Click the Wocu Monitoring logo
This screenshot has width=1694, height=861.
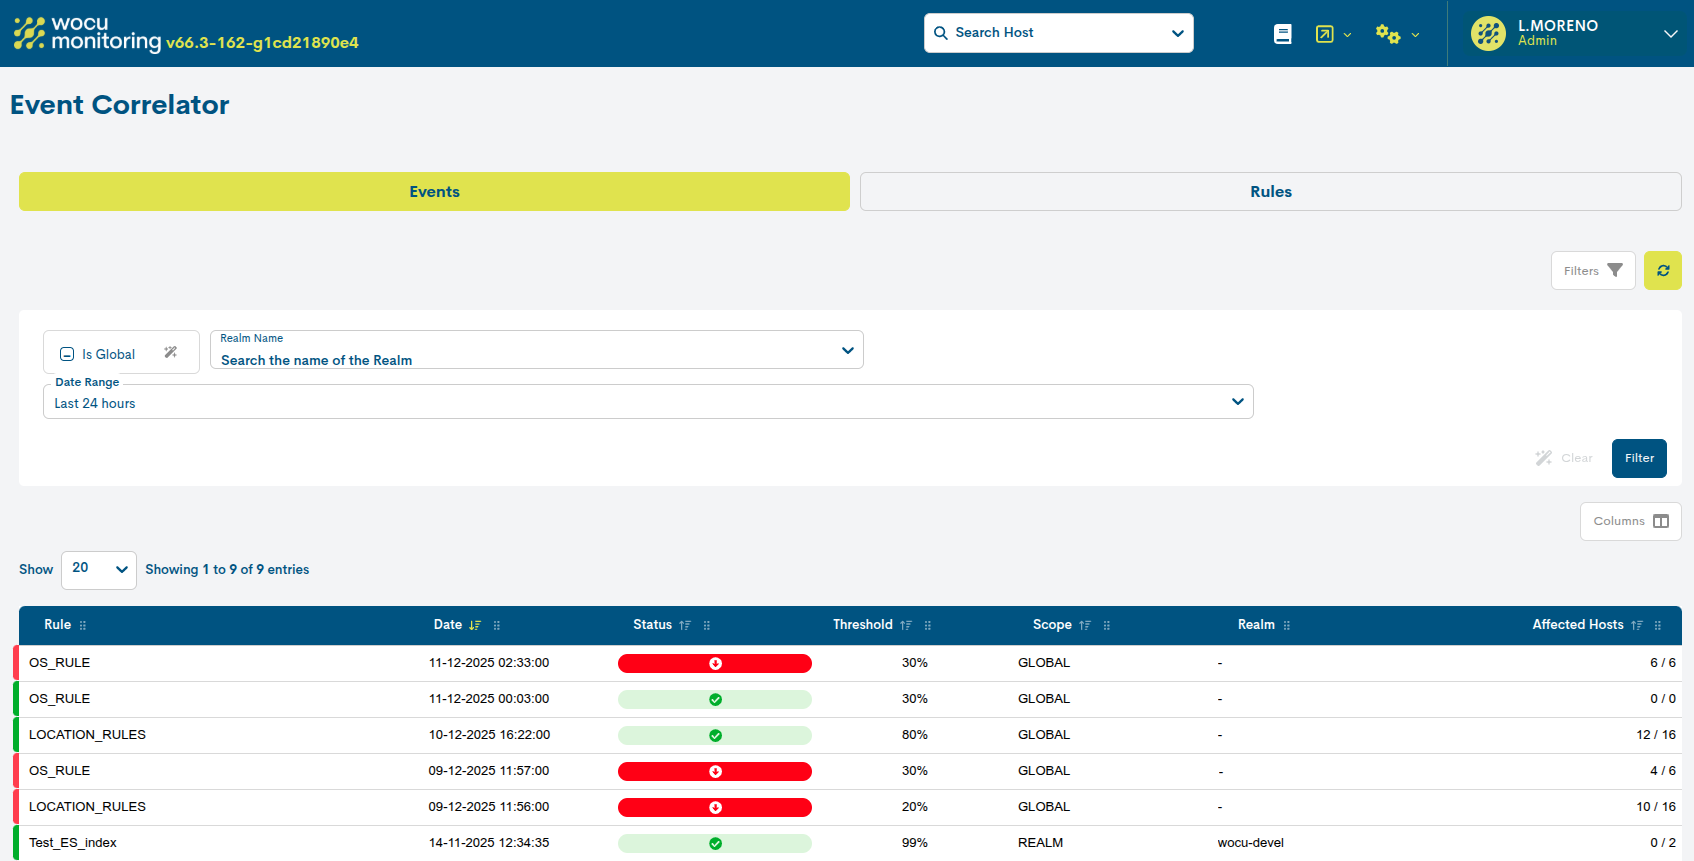point(87,33)
